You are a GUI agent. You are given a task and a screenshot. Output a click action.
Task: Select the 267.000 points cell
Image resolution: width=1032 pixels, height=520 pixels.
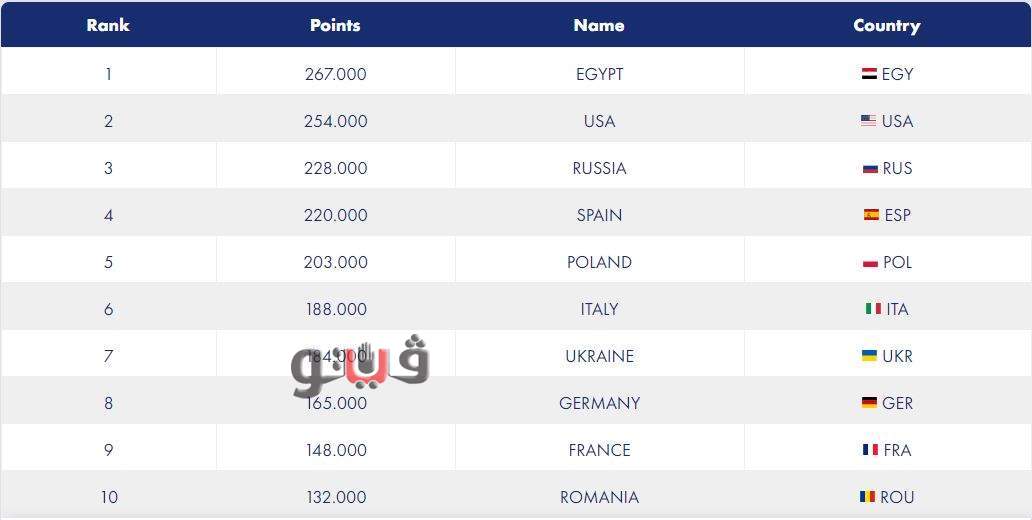335,74
